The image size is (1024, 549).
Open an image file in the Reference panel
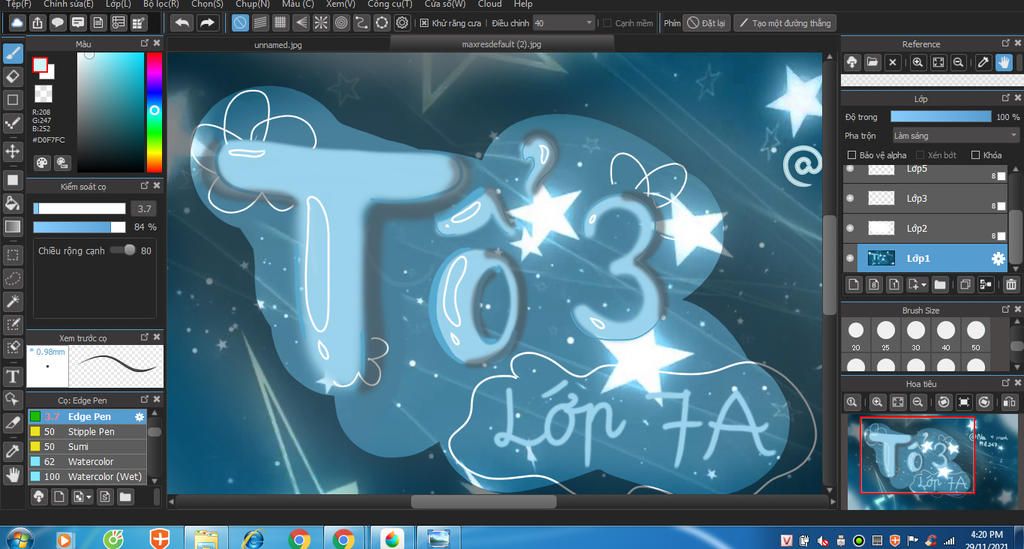click(872, 63)
